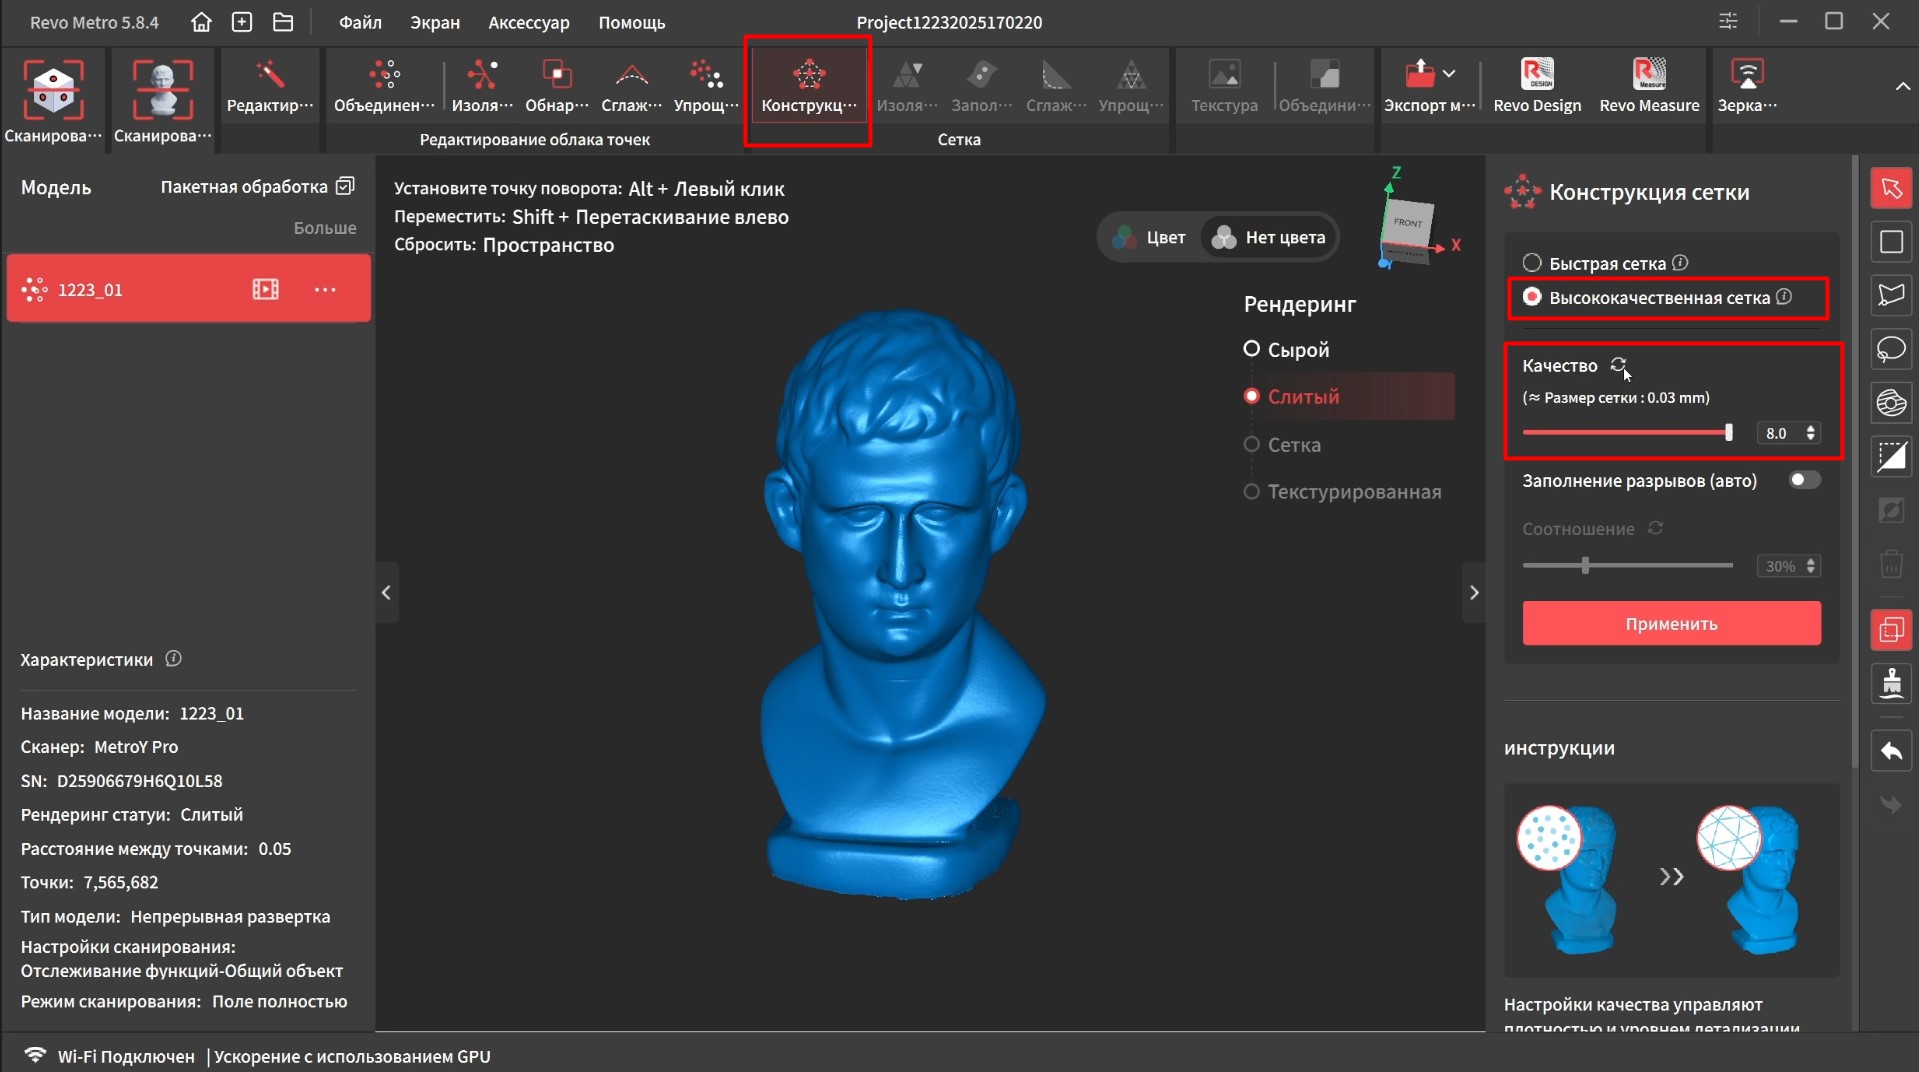1919x1072 pixels.
Task: Select the first Сканирова… scan mode icon
Action: click(x=53, y=100)
